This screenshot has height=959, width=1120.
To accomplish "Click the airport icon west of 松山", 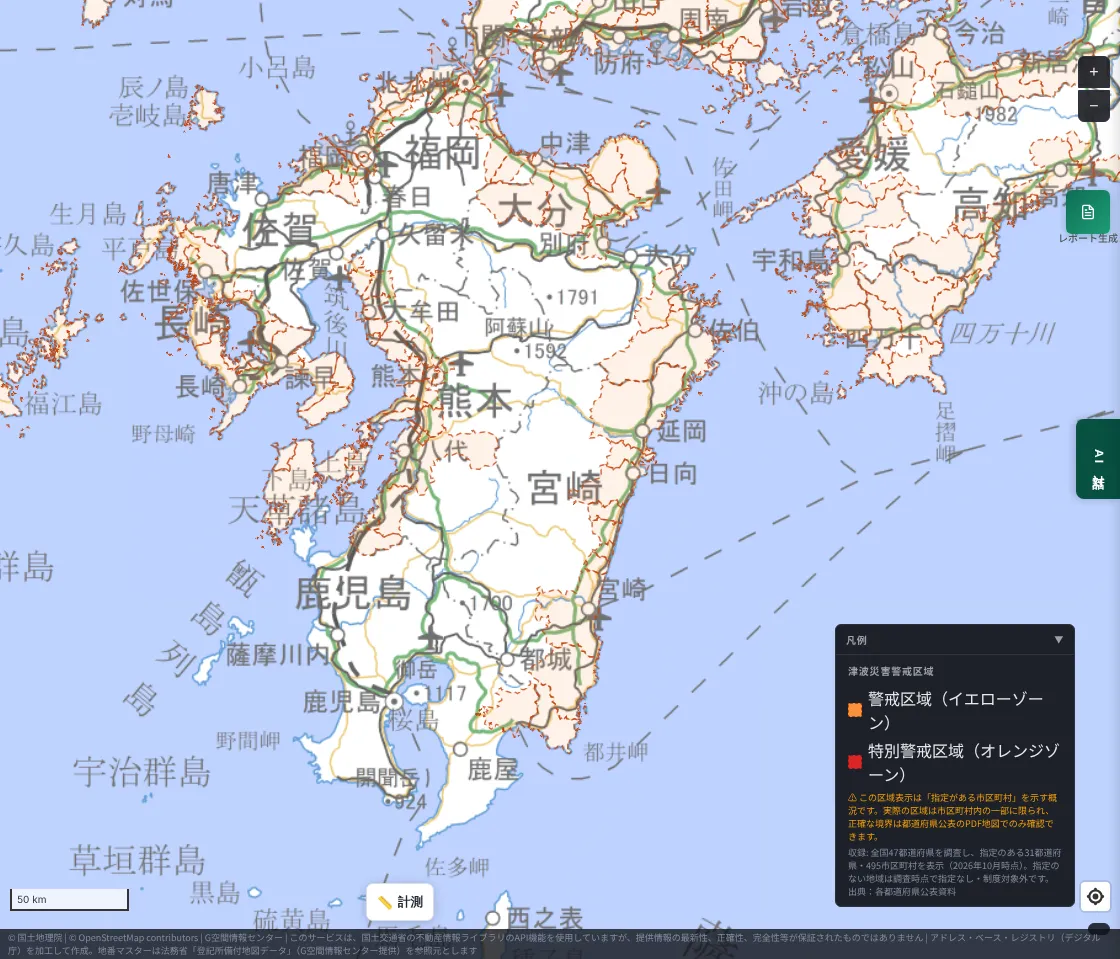I will (x=870, y=101).
